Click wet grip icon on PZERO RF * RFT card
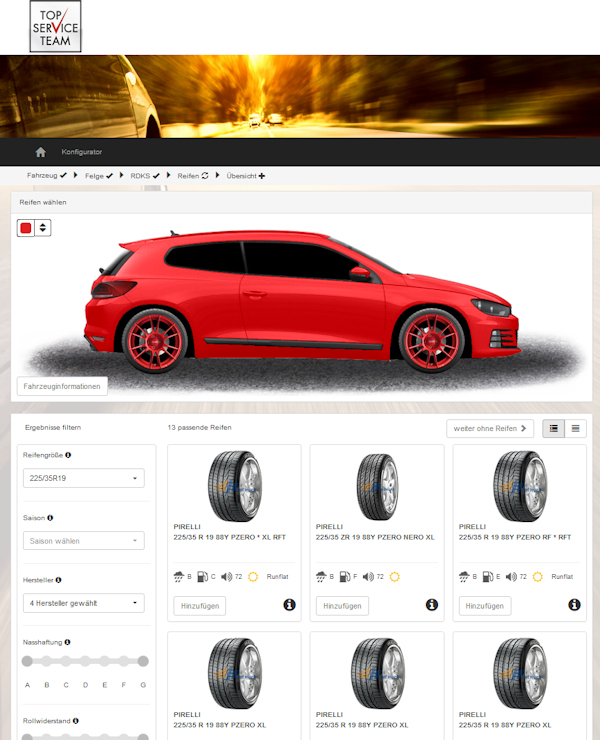600x740 pixels. (x=464, y=577)
